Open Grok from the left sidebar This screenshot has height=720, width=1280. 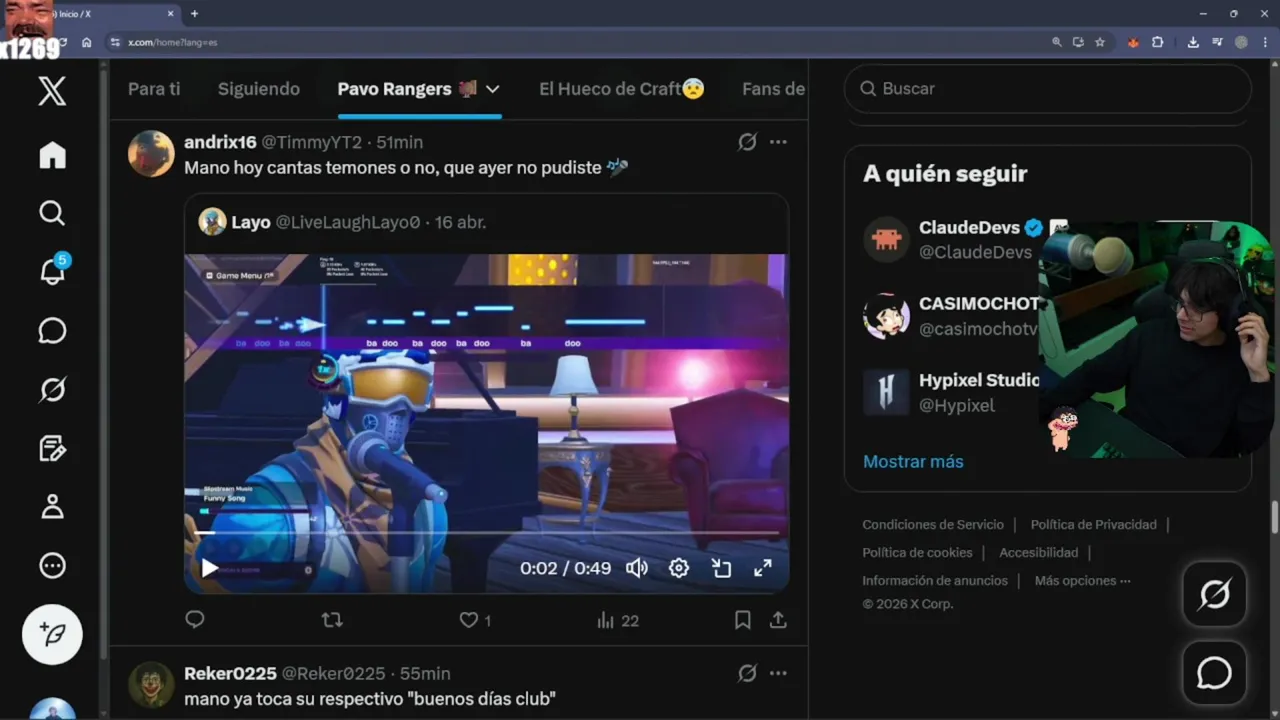(x=52, y=389)
